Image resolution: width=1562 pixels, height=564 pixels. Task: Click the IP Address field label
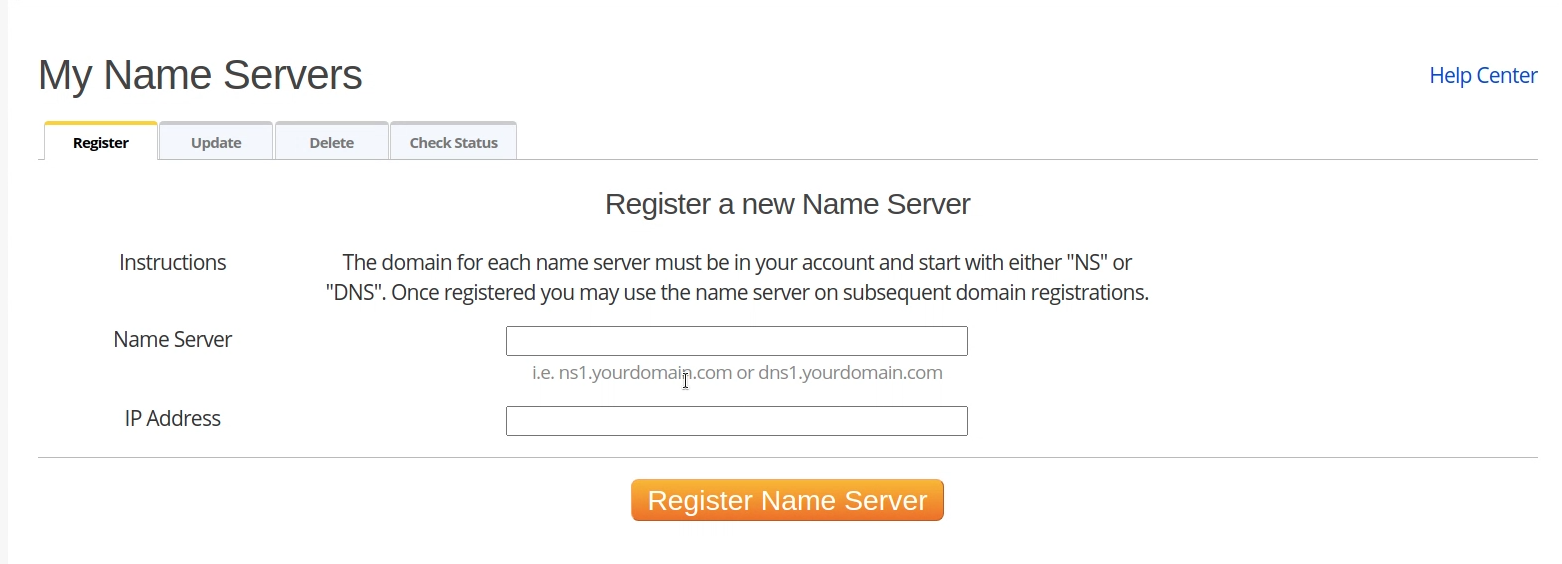(x=173, y=418)
